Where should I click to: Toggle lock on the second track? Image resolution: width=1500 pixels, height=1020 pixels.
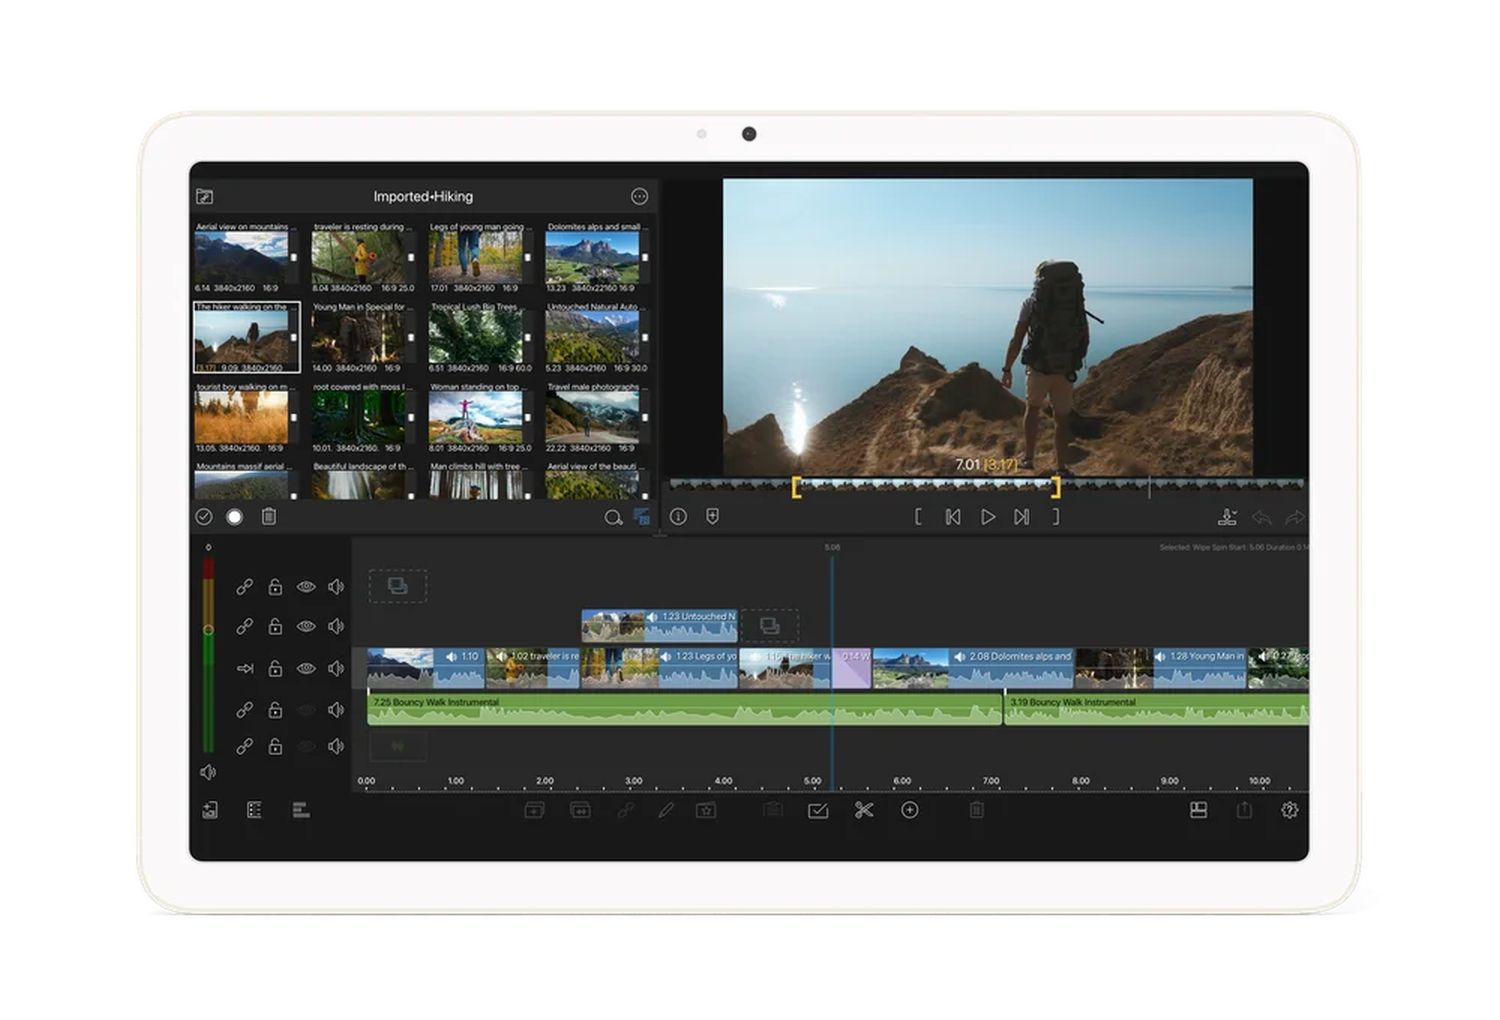[275, 627]
